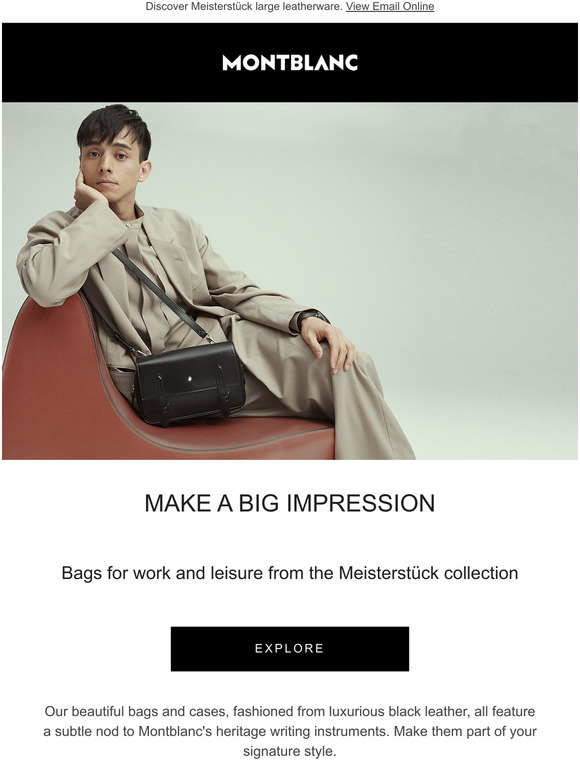Click the black EXPLORE button
The image size is (580, 774).
(290, 649)
